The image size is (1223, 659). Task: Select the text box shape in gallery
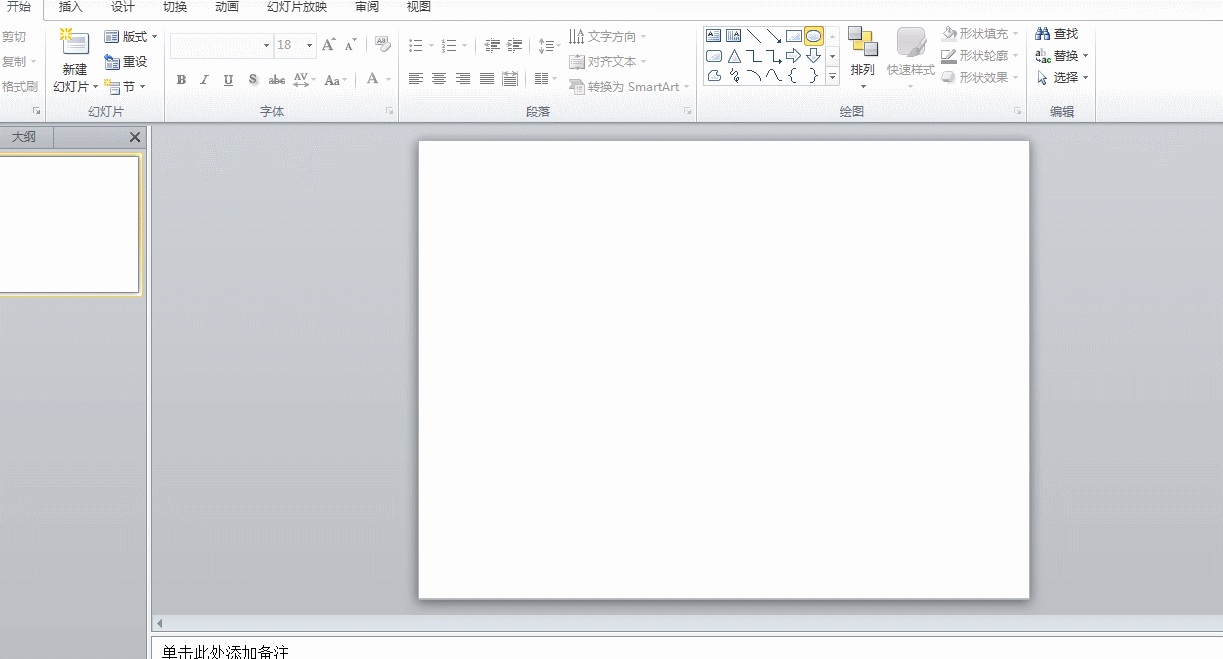pyautogui.click(x=714, y=36)
